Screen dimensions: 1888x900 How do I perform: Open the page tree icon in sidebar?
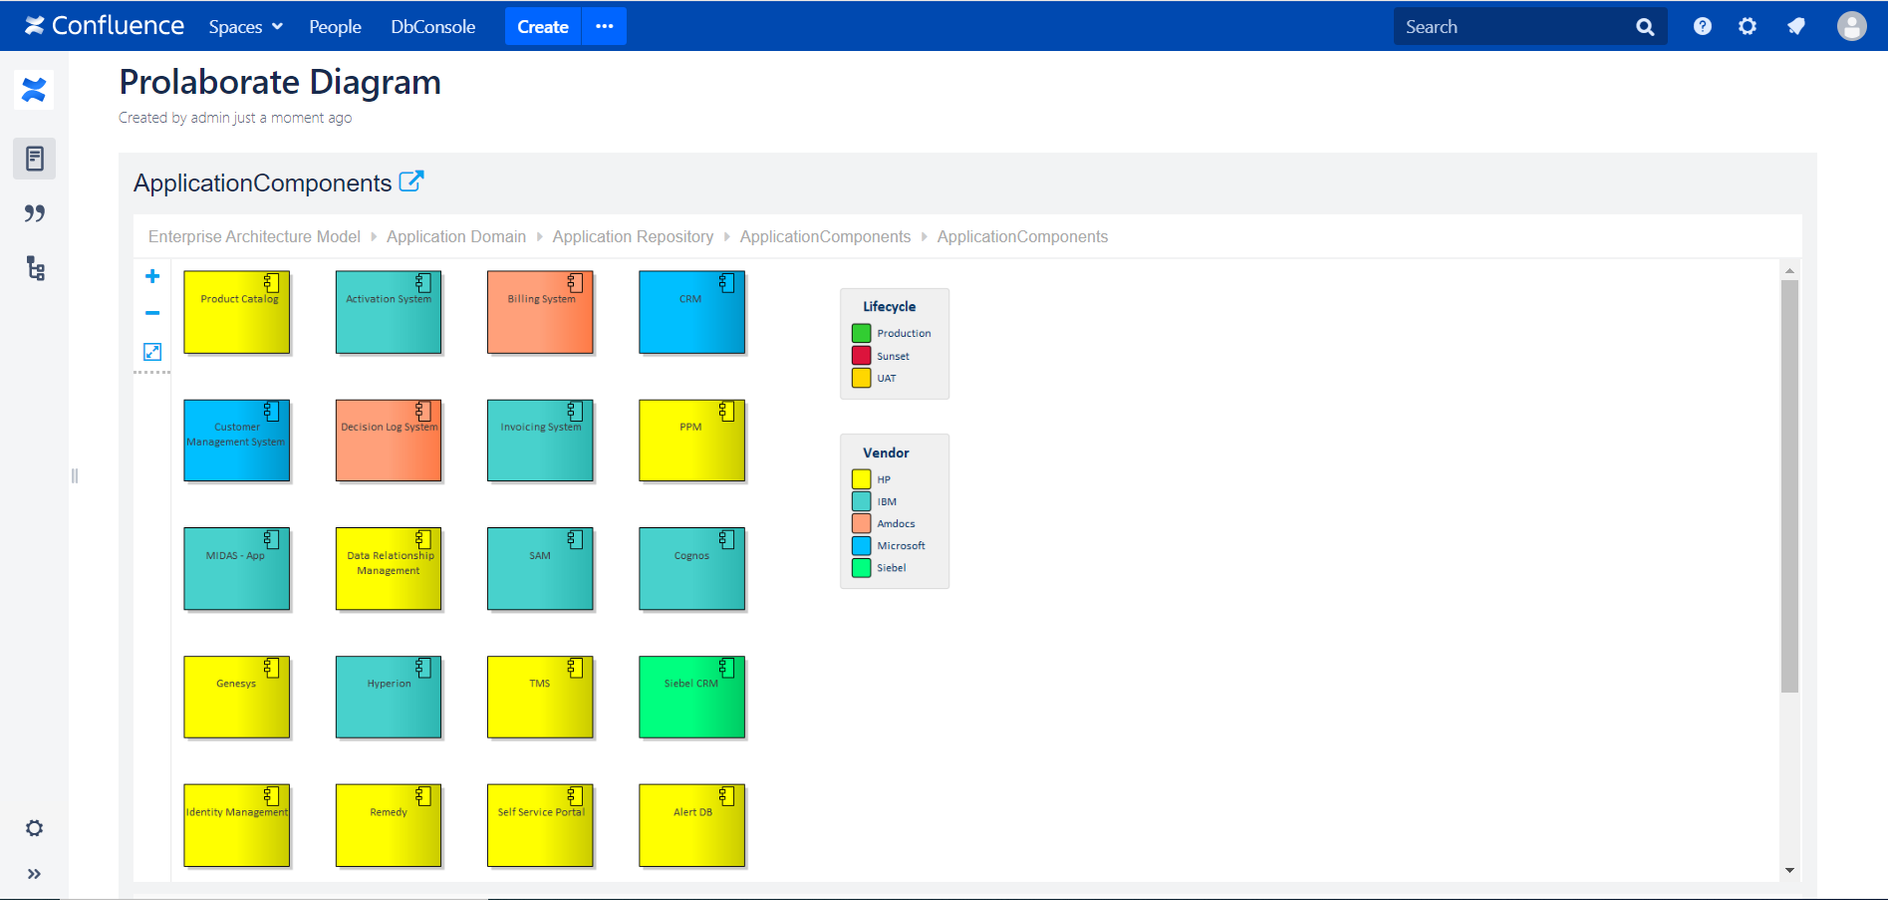[x=35, y=268]
